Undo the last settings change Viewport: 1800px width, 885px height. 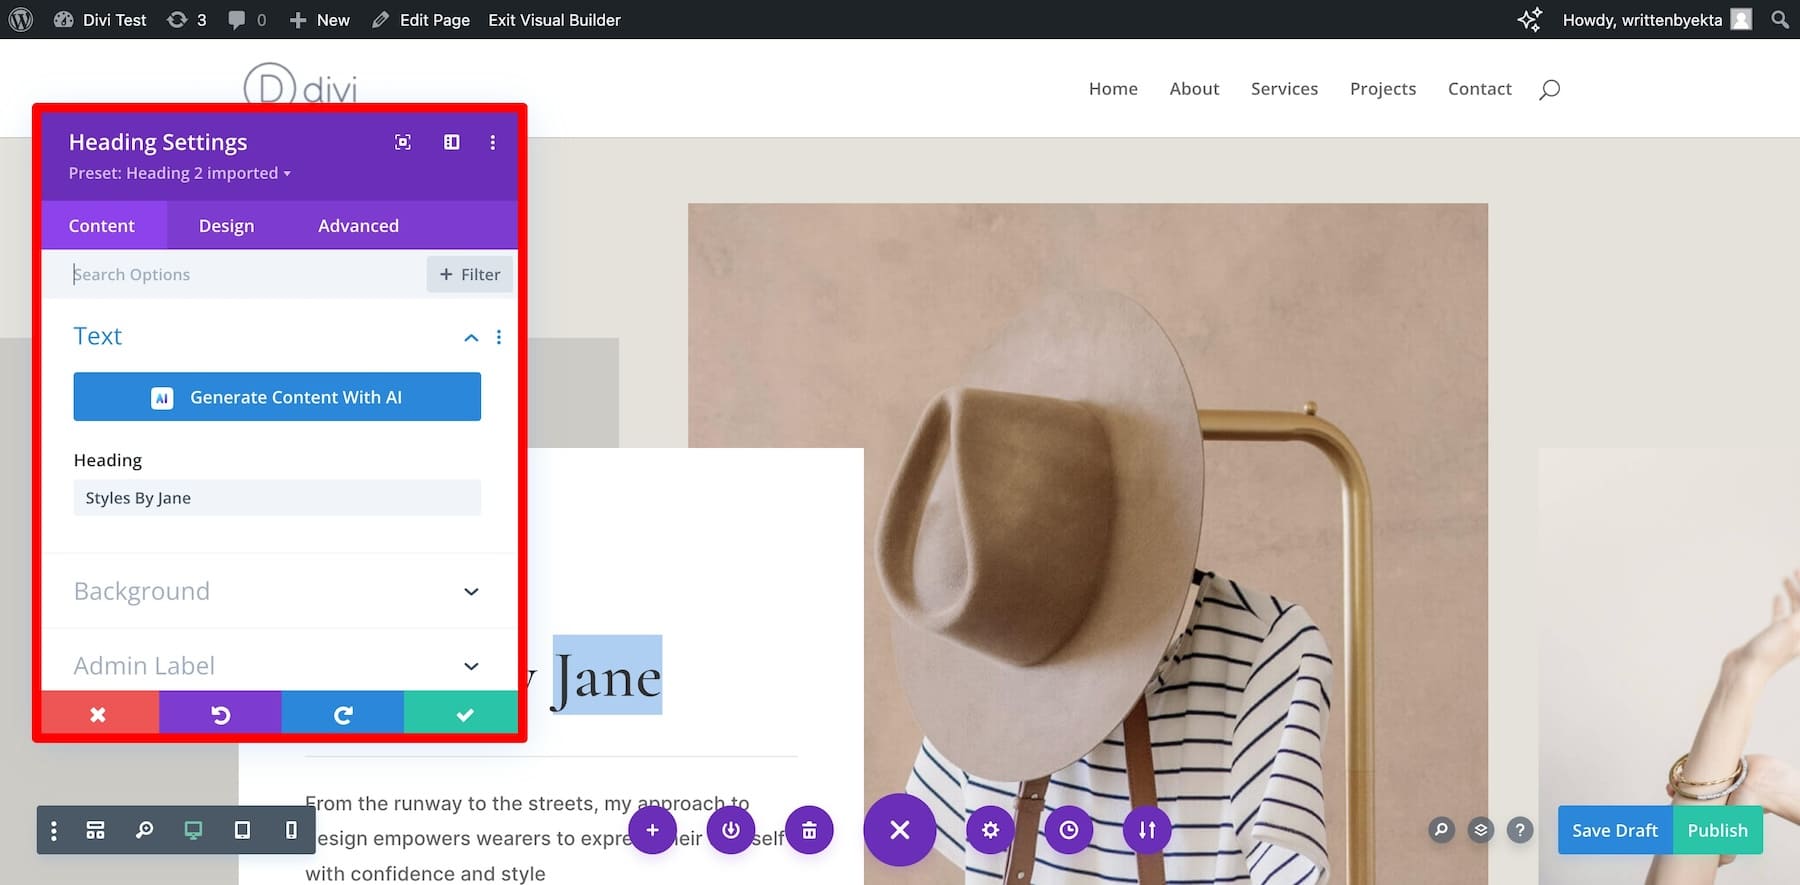pyautogui.click(x=220, y=714)
